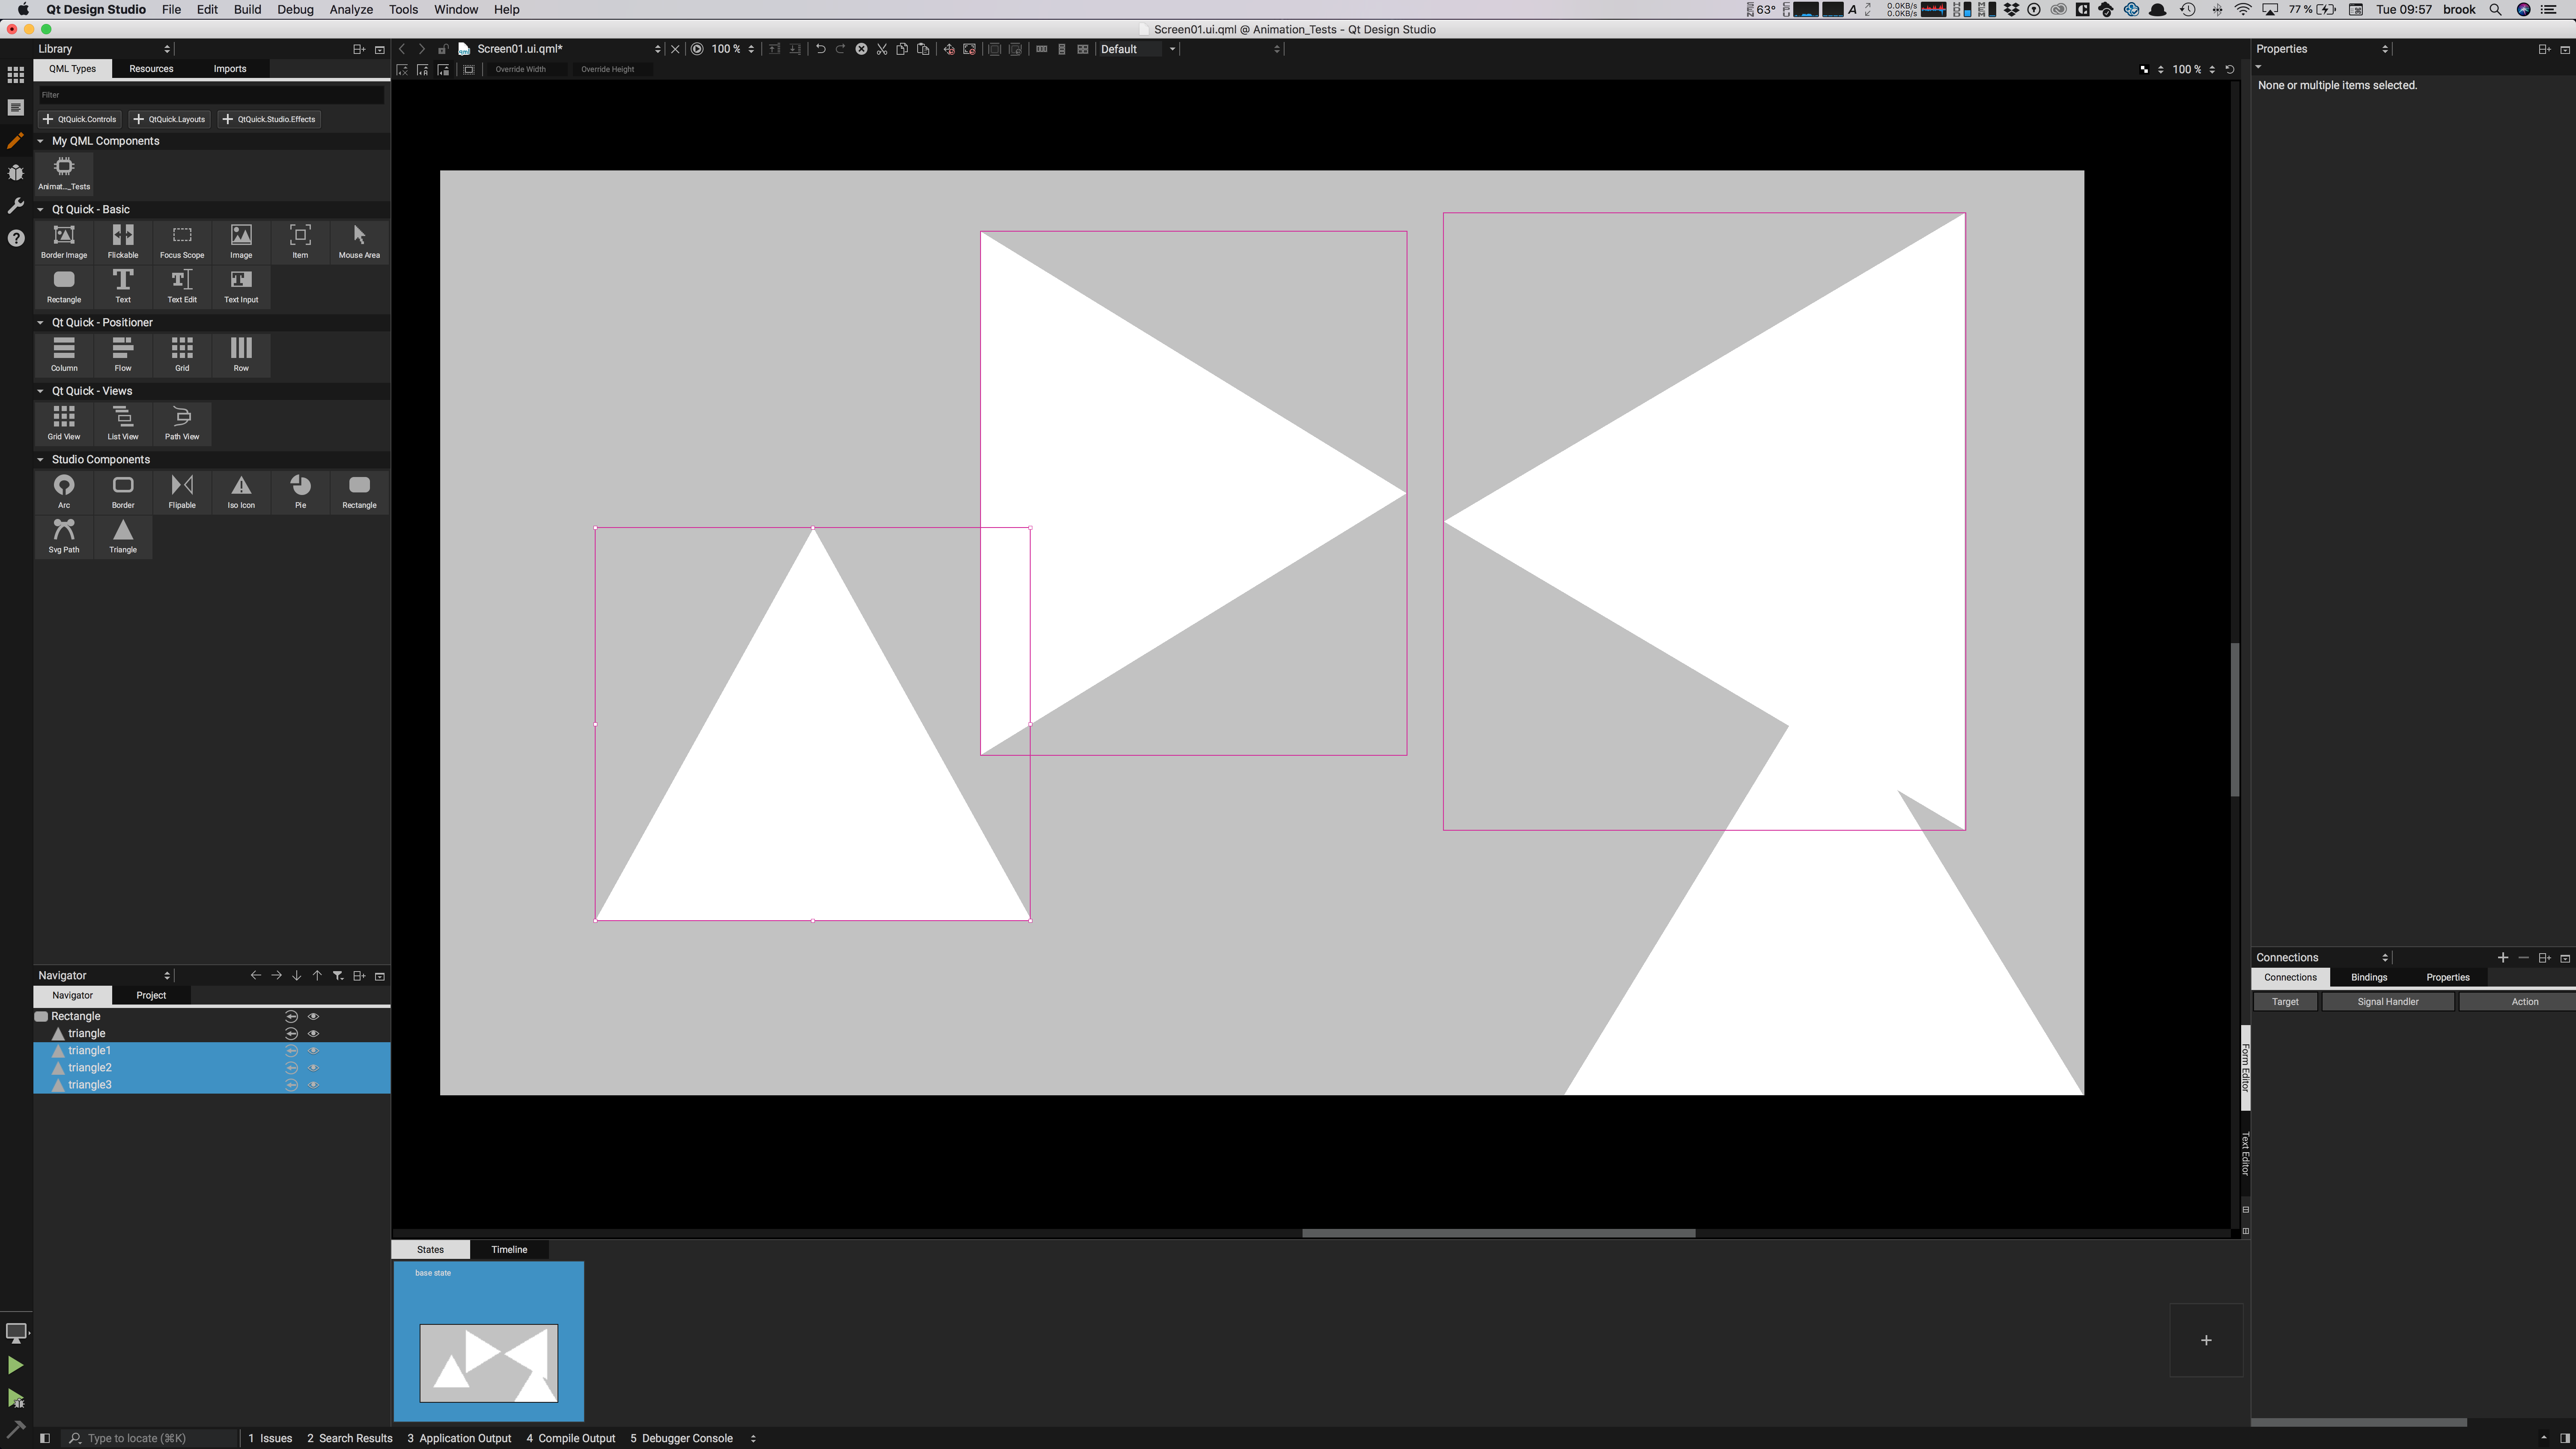Add a new state with plus button
This screenshot has height=1449, width=2576.
[2205, 1340]
